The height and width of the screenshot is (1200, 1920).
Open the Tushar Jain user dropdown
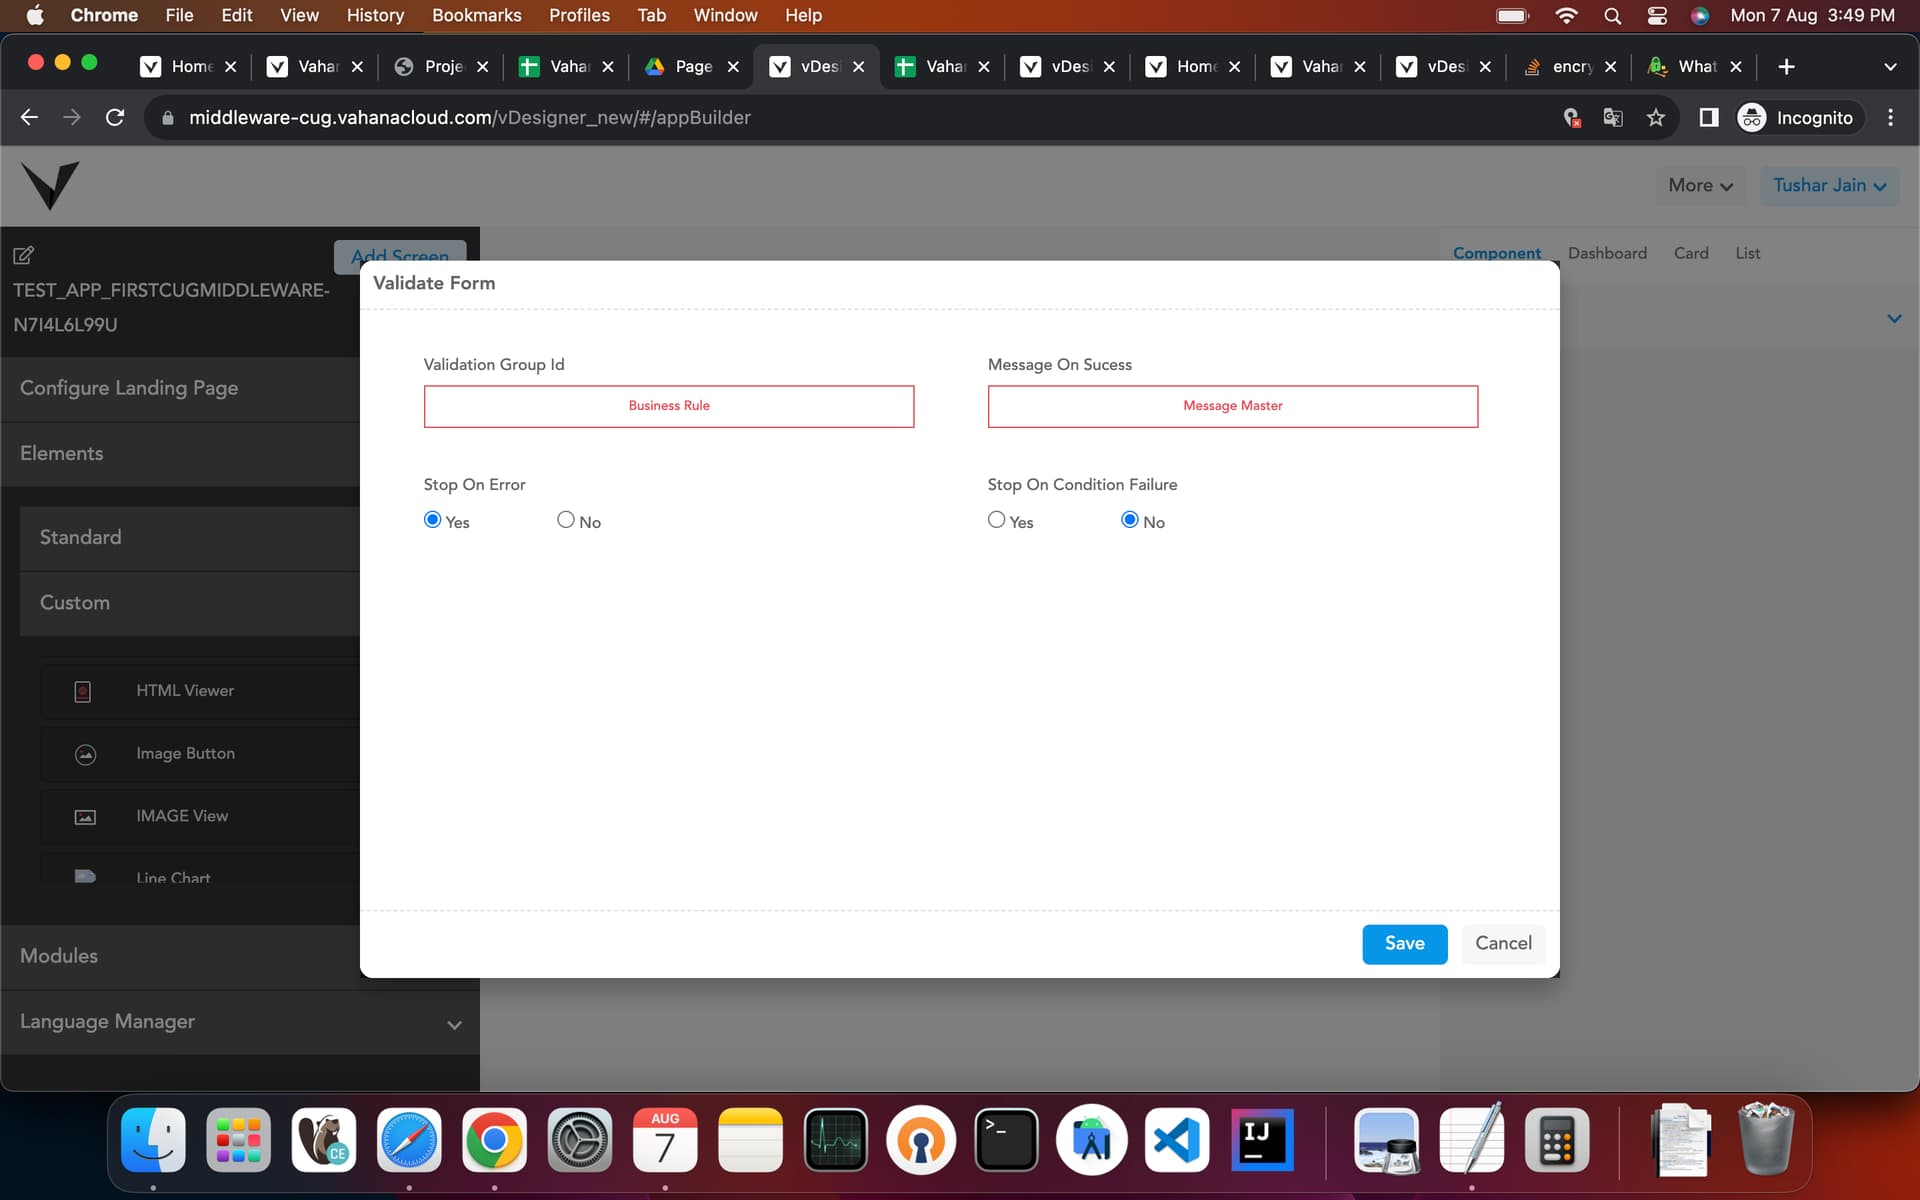click(1828, 186)
